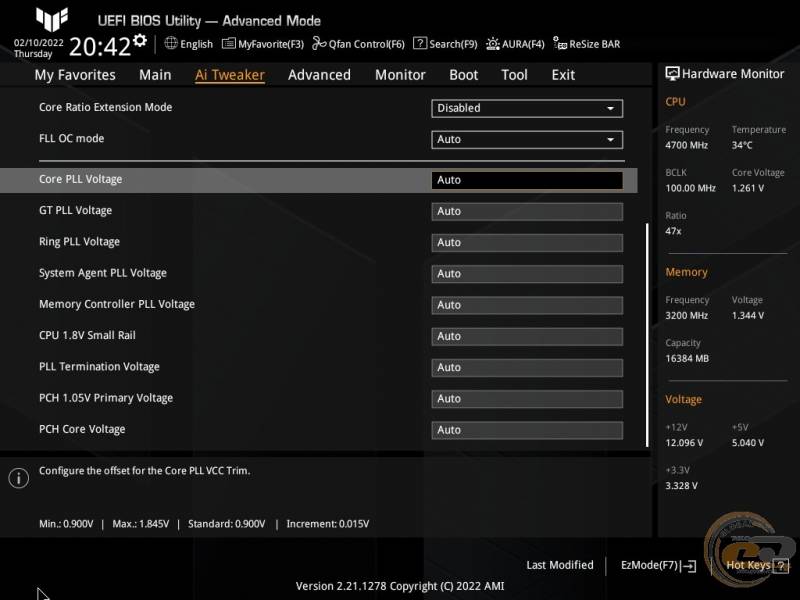Viewport: 800px width, 600px height.
Task: Click the 3200 MHz memory frequency value
Action: (687, 316)
